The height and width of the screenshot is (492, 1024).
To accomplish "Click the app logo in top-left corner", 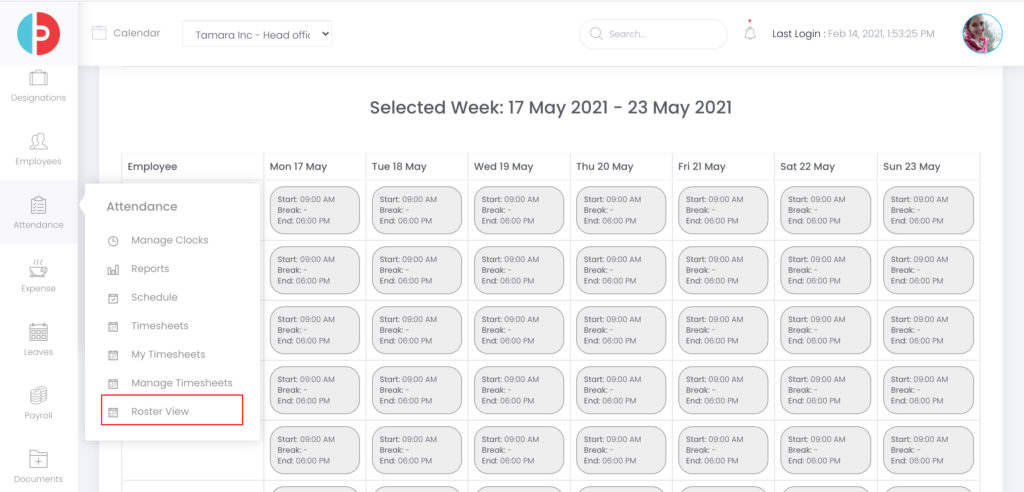I will [39, 33].
